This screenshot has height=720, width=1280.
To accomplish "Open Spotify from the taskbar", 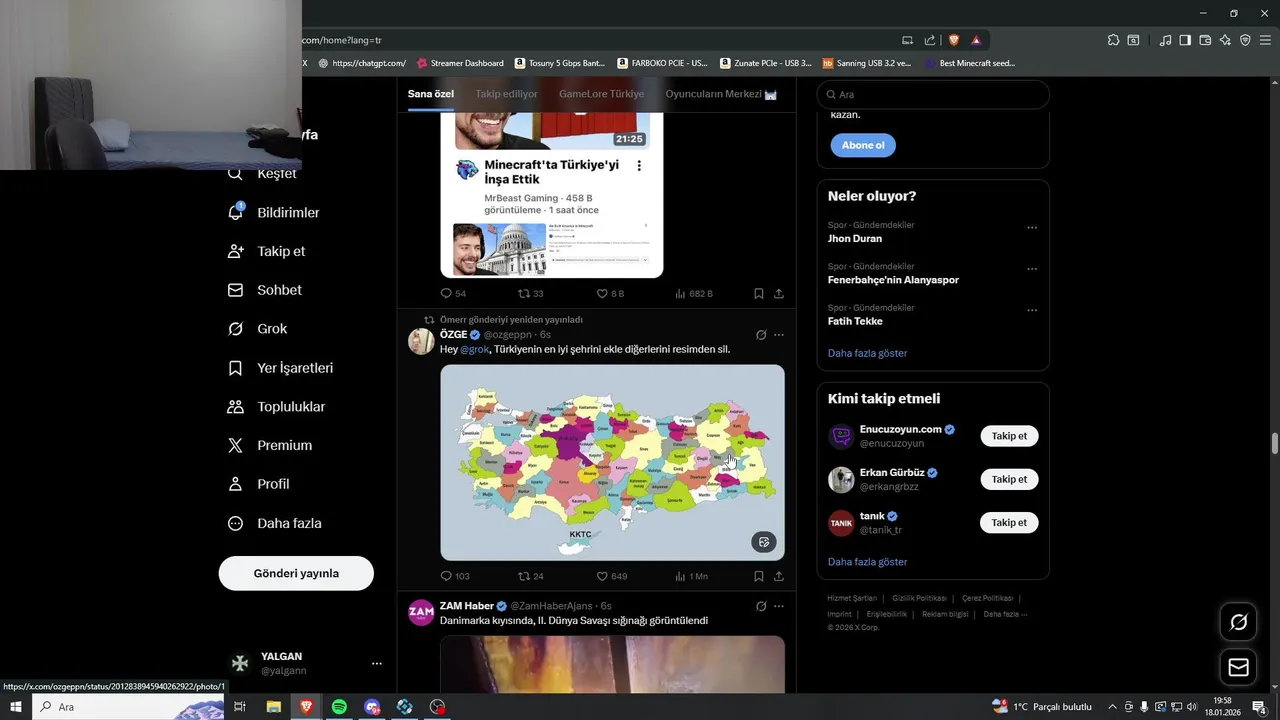I will point(339,707).
